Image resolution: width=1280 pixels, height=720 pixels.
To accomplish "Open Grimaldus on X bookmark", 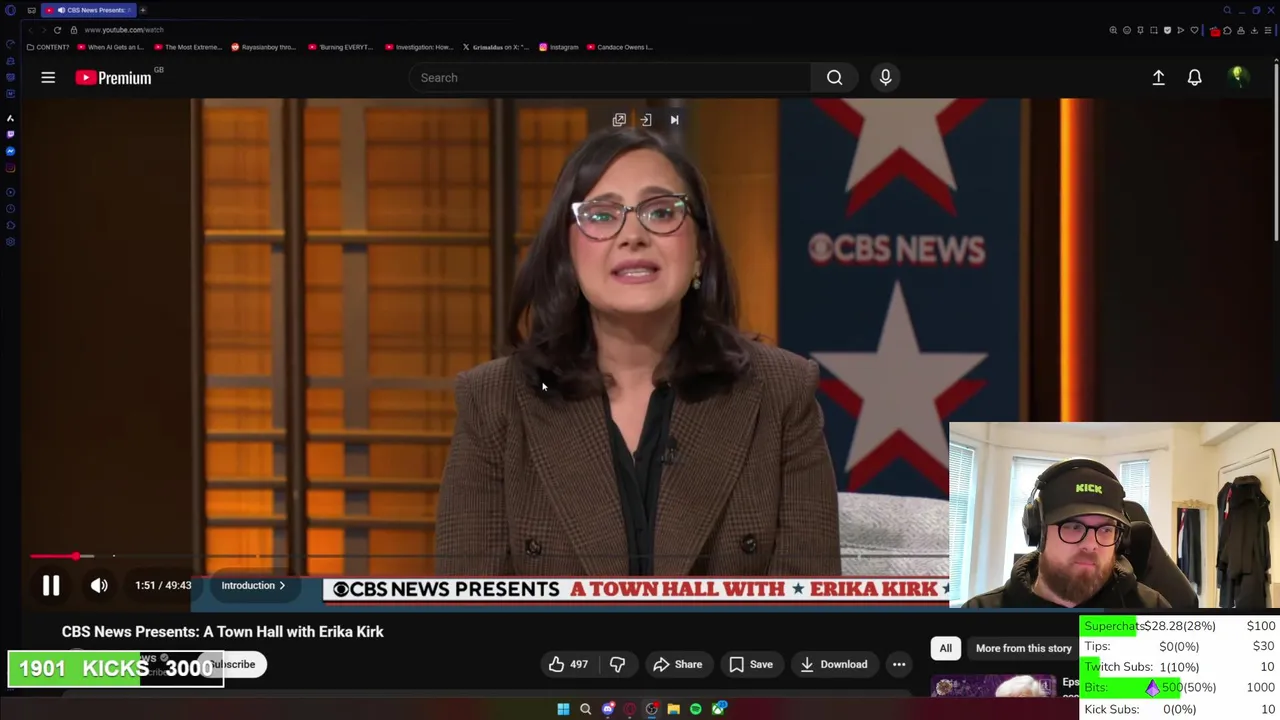I will tap(495, 47).
